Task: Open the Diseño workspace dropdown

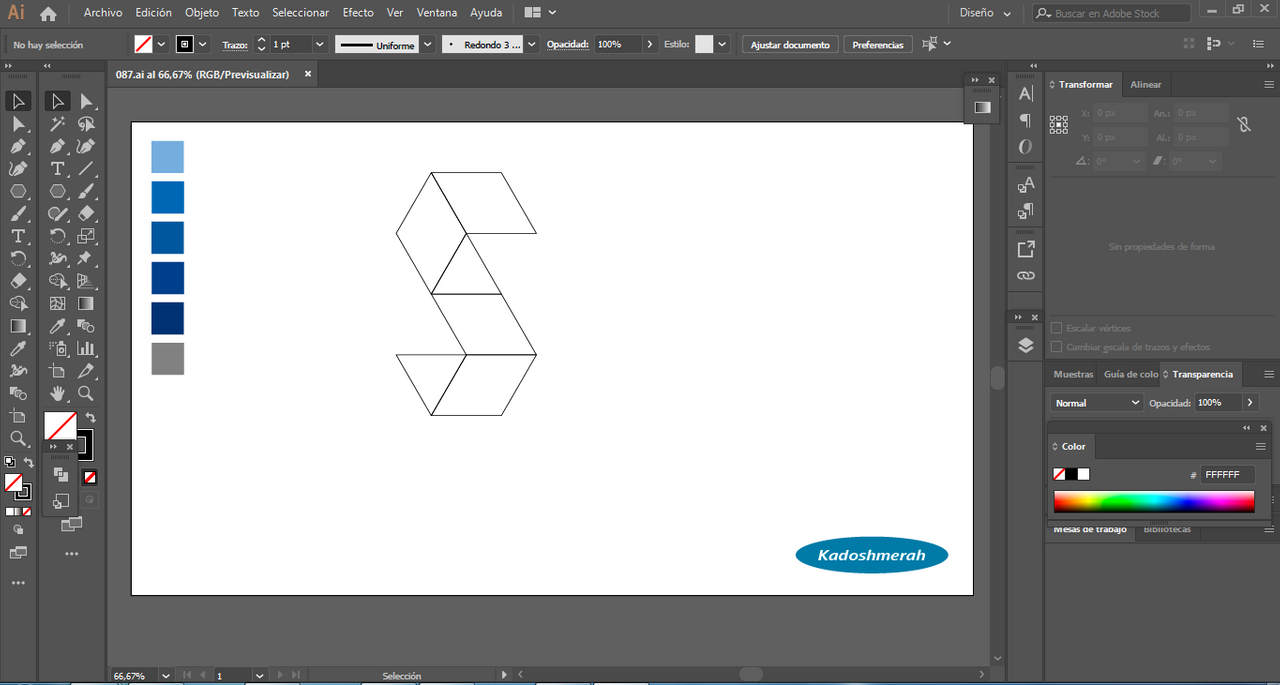Action: (985, 13)
